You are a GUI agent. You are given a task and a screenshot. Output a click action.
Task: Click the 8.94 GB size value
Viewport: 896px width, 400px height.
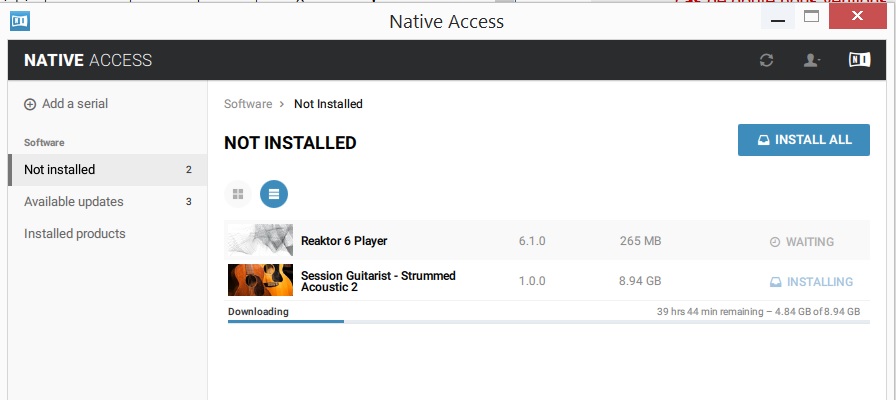641,281
